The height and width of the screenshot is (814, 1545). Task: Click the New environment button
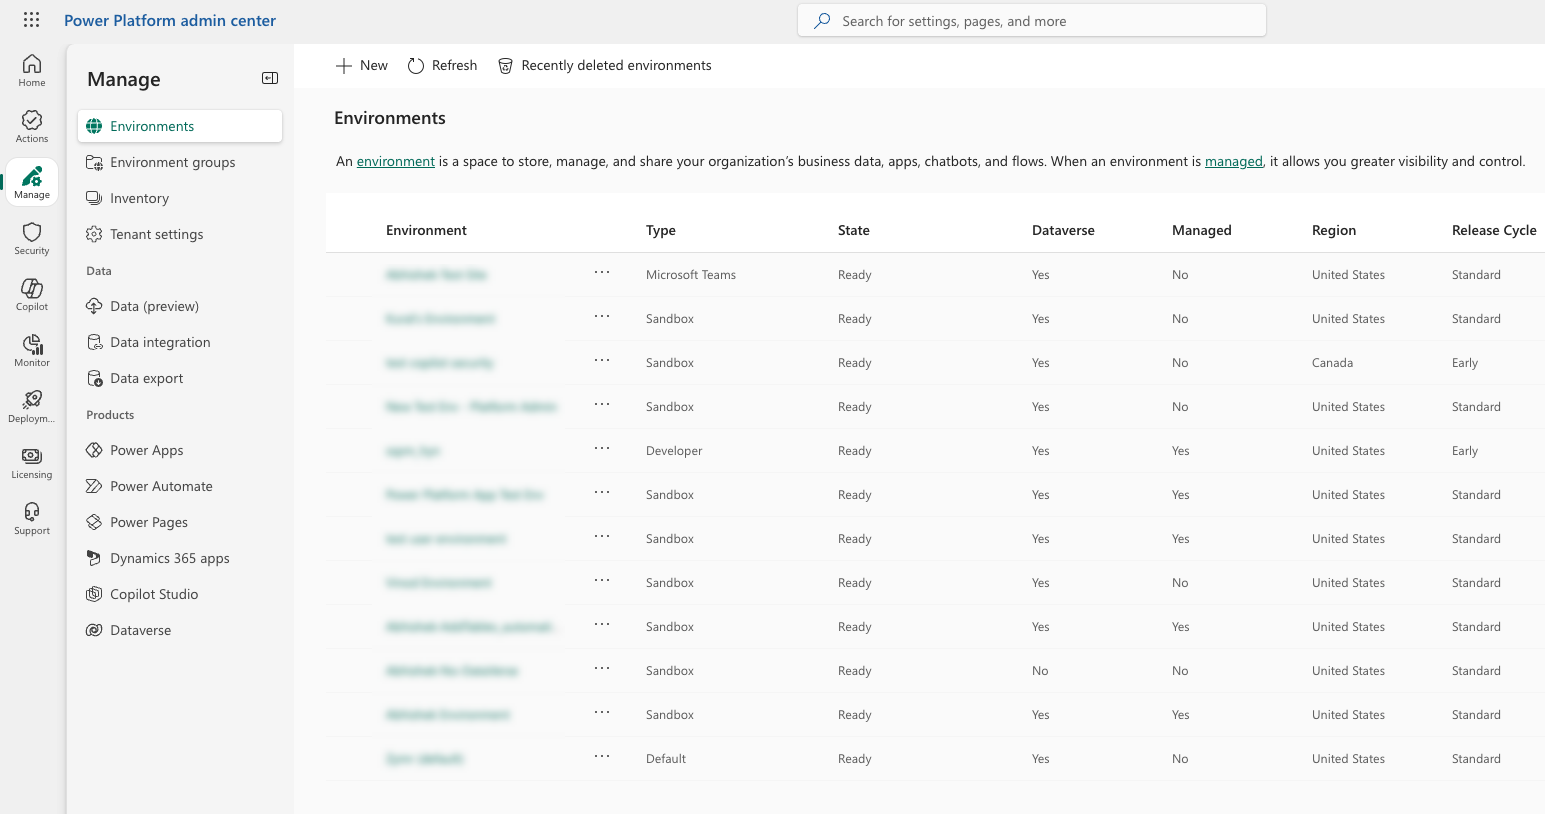[x=361, y=66]
